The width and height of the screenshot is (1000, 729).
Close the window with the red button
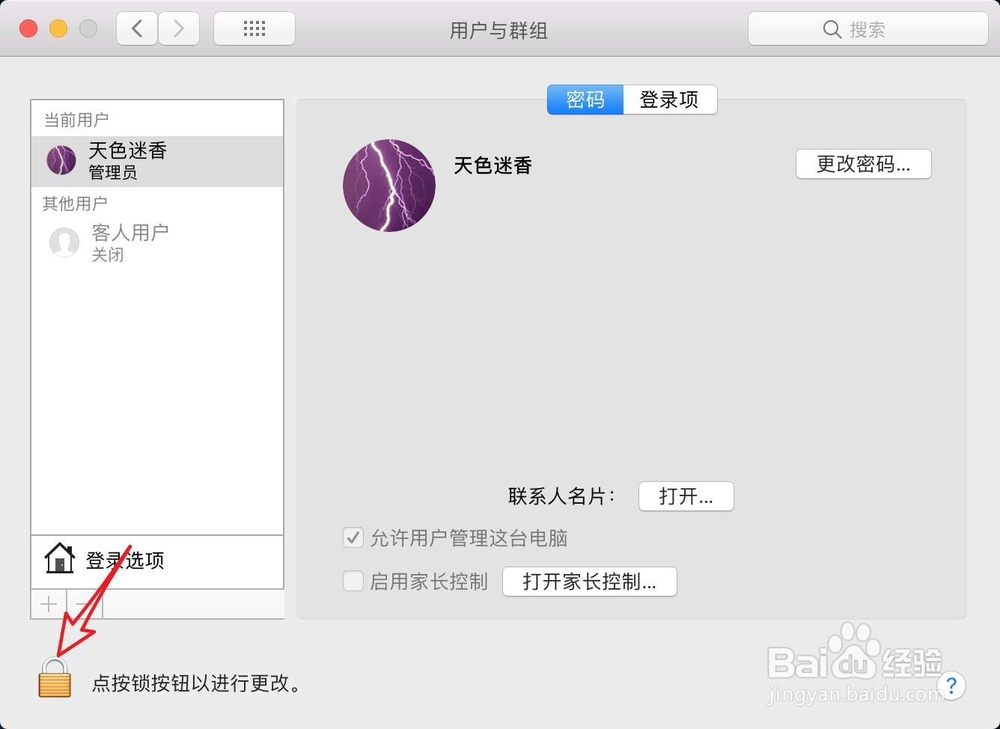click(x=28, y=29)
